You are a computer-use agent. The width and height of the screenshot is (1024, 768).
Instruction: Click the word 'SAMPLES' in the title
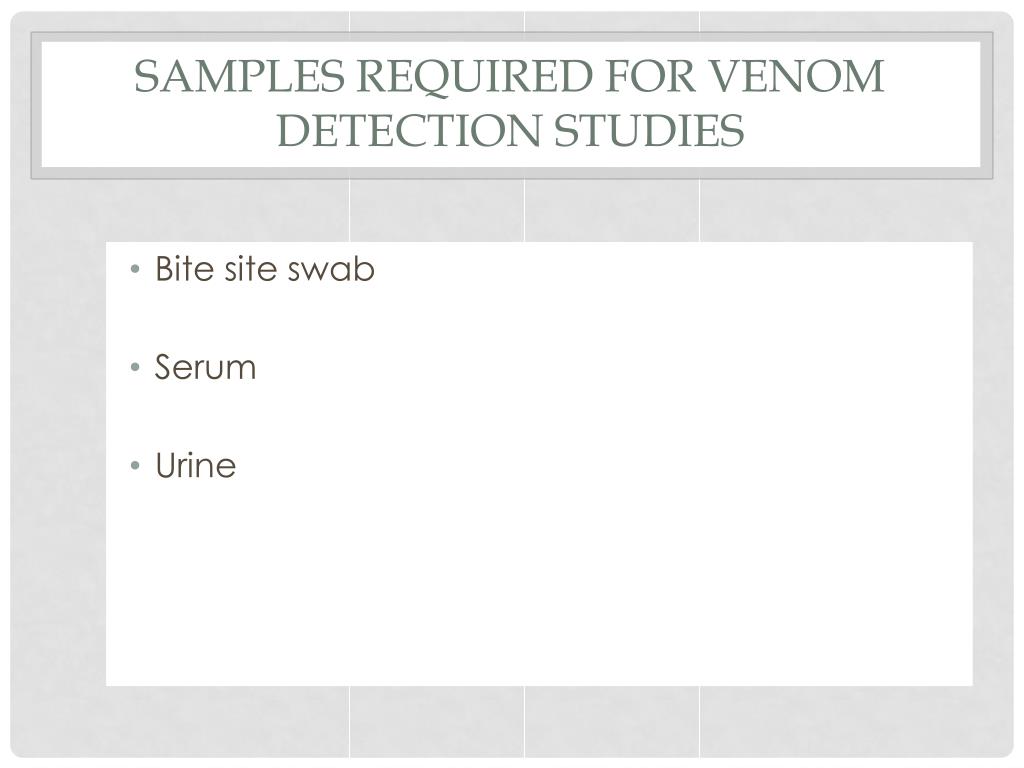(239, 76)
